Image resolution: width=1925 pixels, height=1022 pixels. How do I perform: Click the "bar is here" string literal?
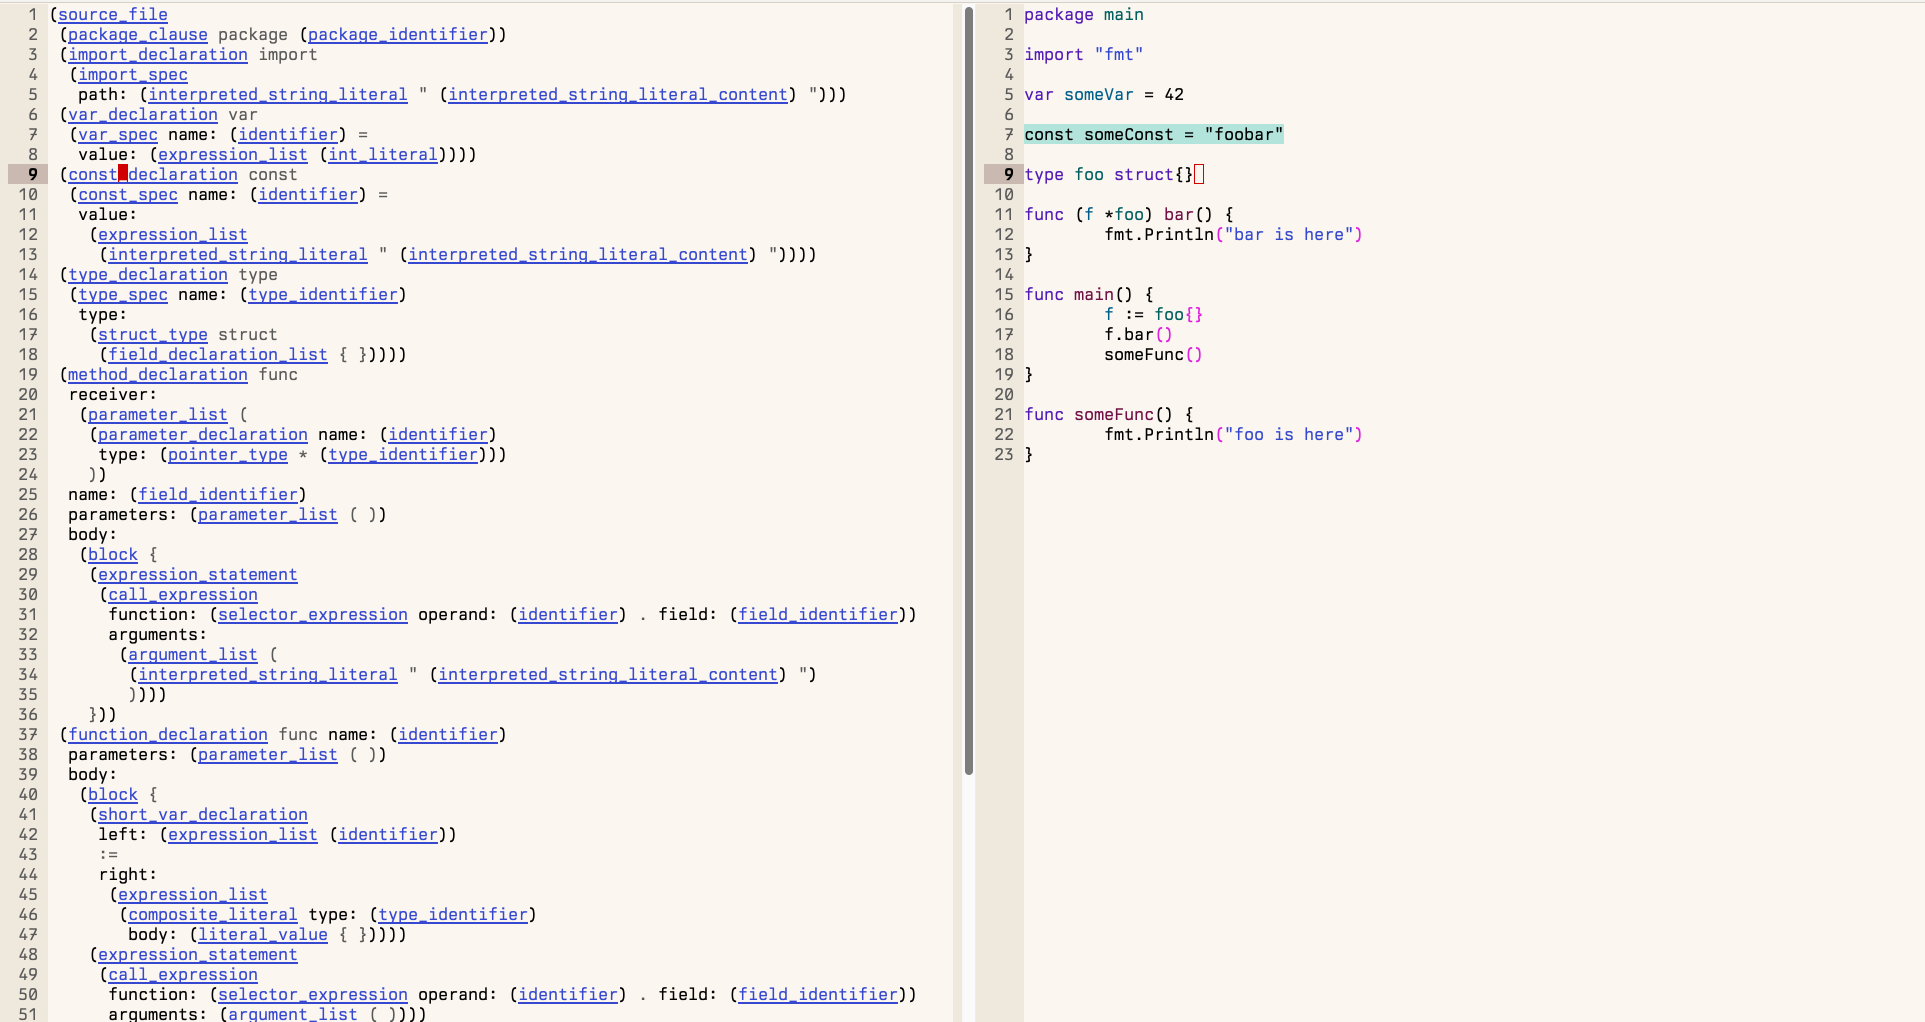(x=1289, y=235)
